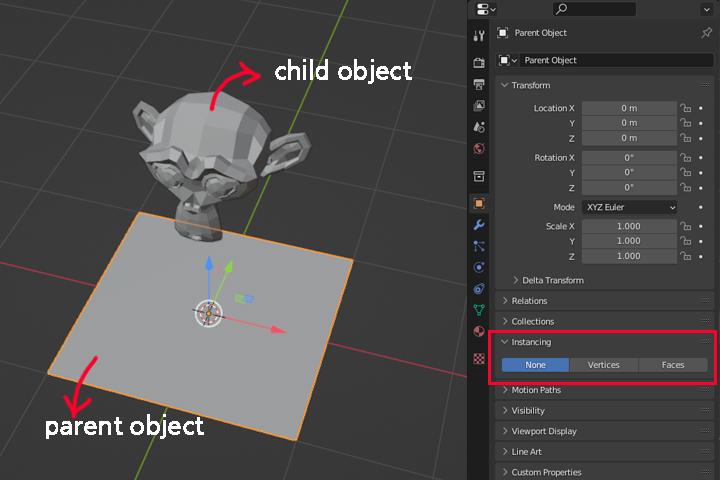
Task: Click the red X axis gizmo arrow
Action: click(277, 329)
